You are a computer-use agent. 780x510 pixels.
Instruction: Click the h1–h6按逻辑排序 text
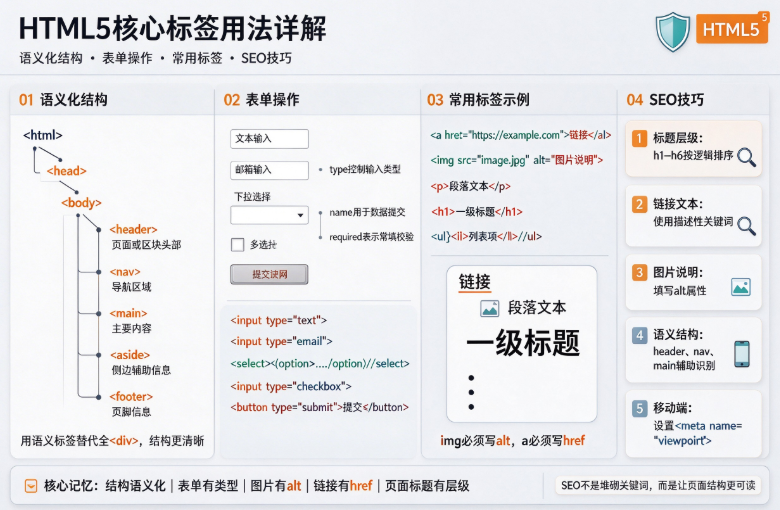(693, 155)
